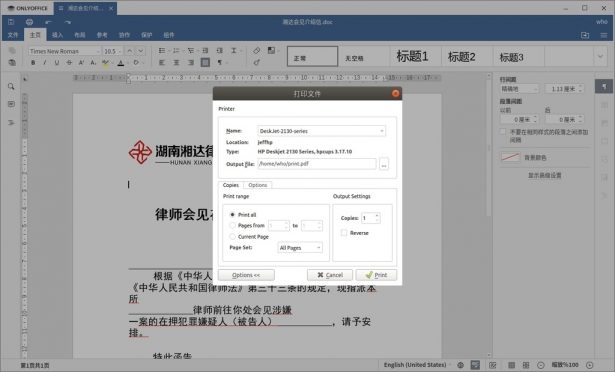Viewport: 615px width, 372px height.
Task: Click the copy style icon
Action: 257,62
